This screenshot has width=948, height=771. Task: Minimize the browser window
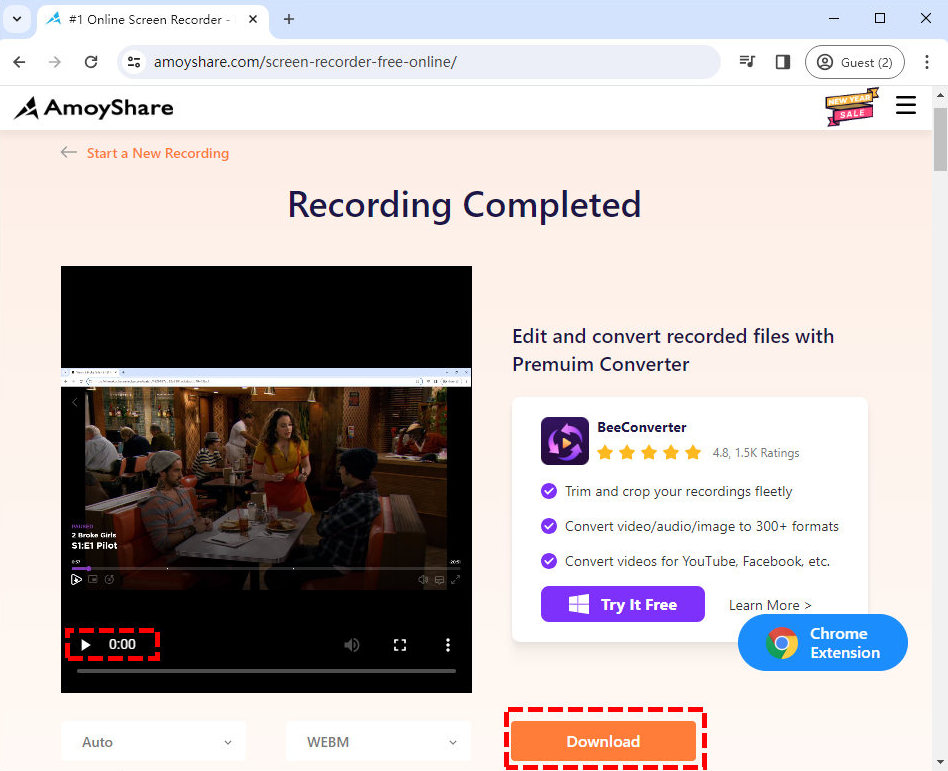tap(834, 19)
